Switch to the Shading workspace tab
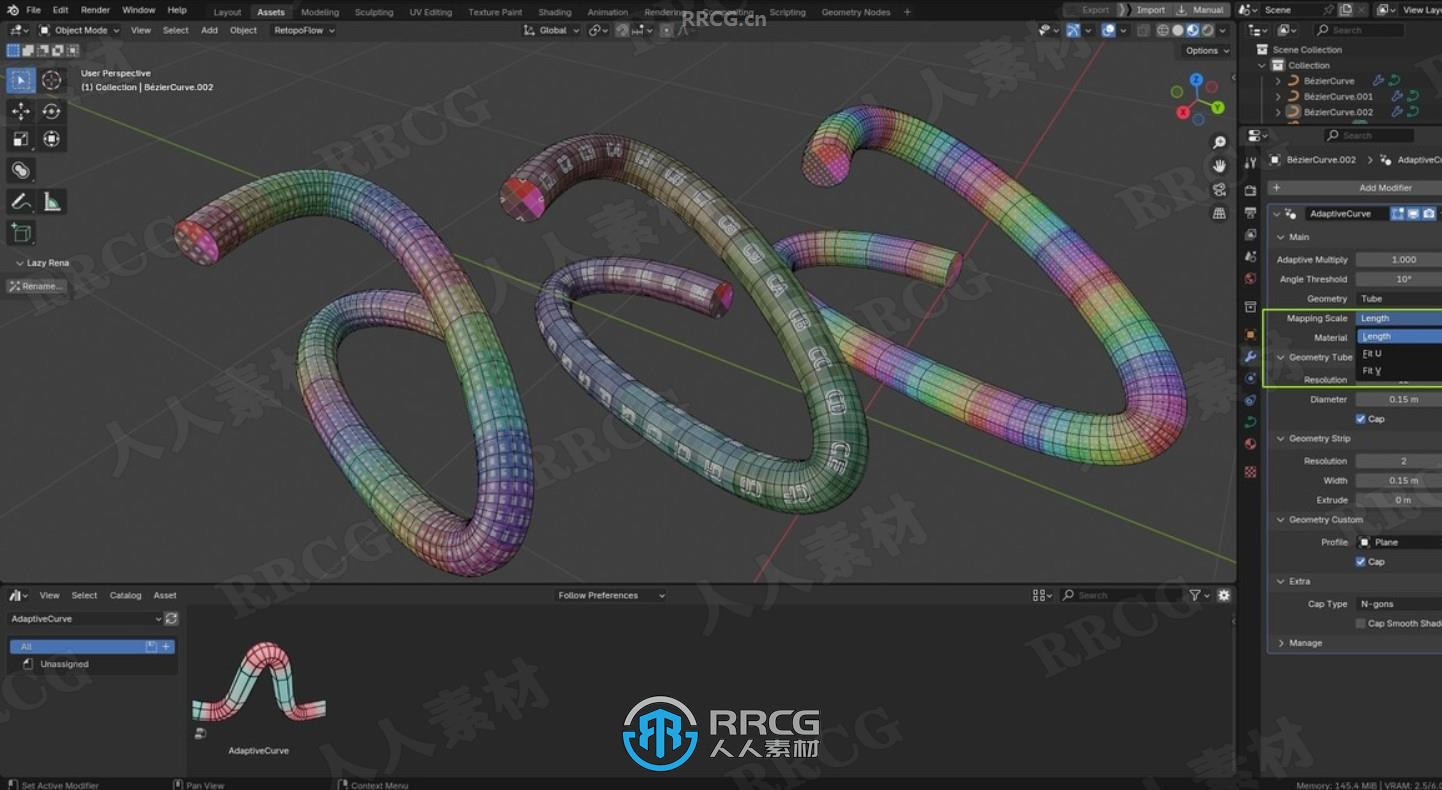Viewport: 1442px width, 790px height. 555,12
